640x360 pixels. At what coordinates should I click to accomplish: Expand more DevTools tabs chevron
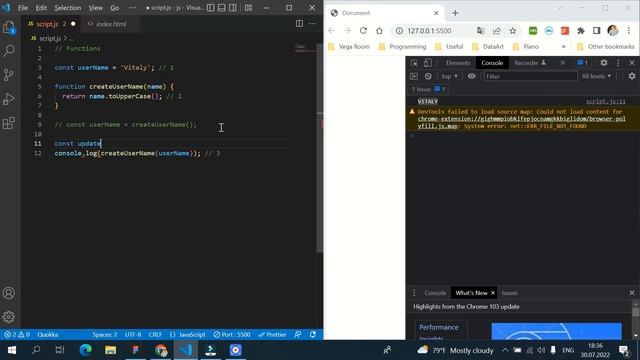click(x=562, y=63)
